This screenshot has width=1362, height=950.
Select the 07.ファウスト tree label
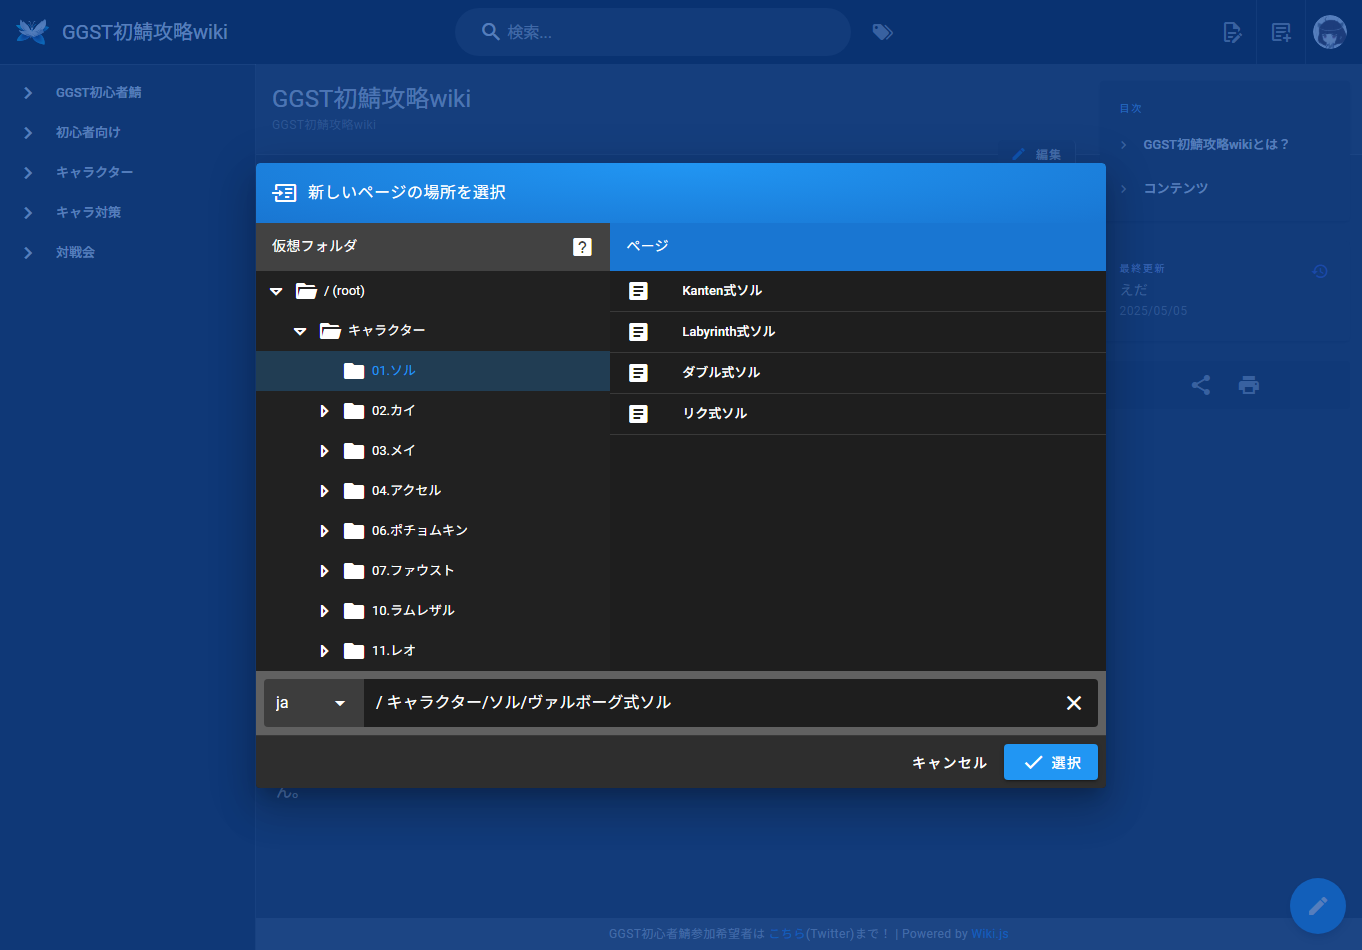(x=413, y=571)
